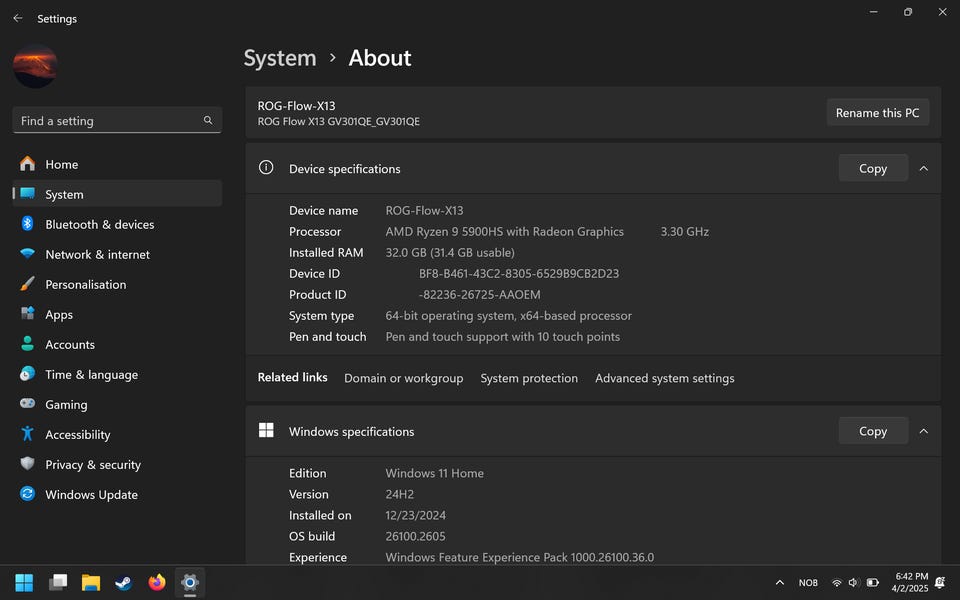Go to Accounts settings

point(117,344)
